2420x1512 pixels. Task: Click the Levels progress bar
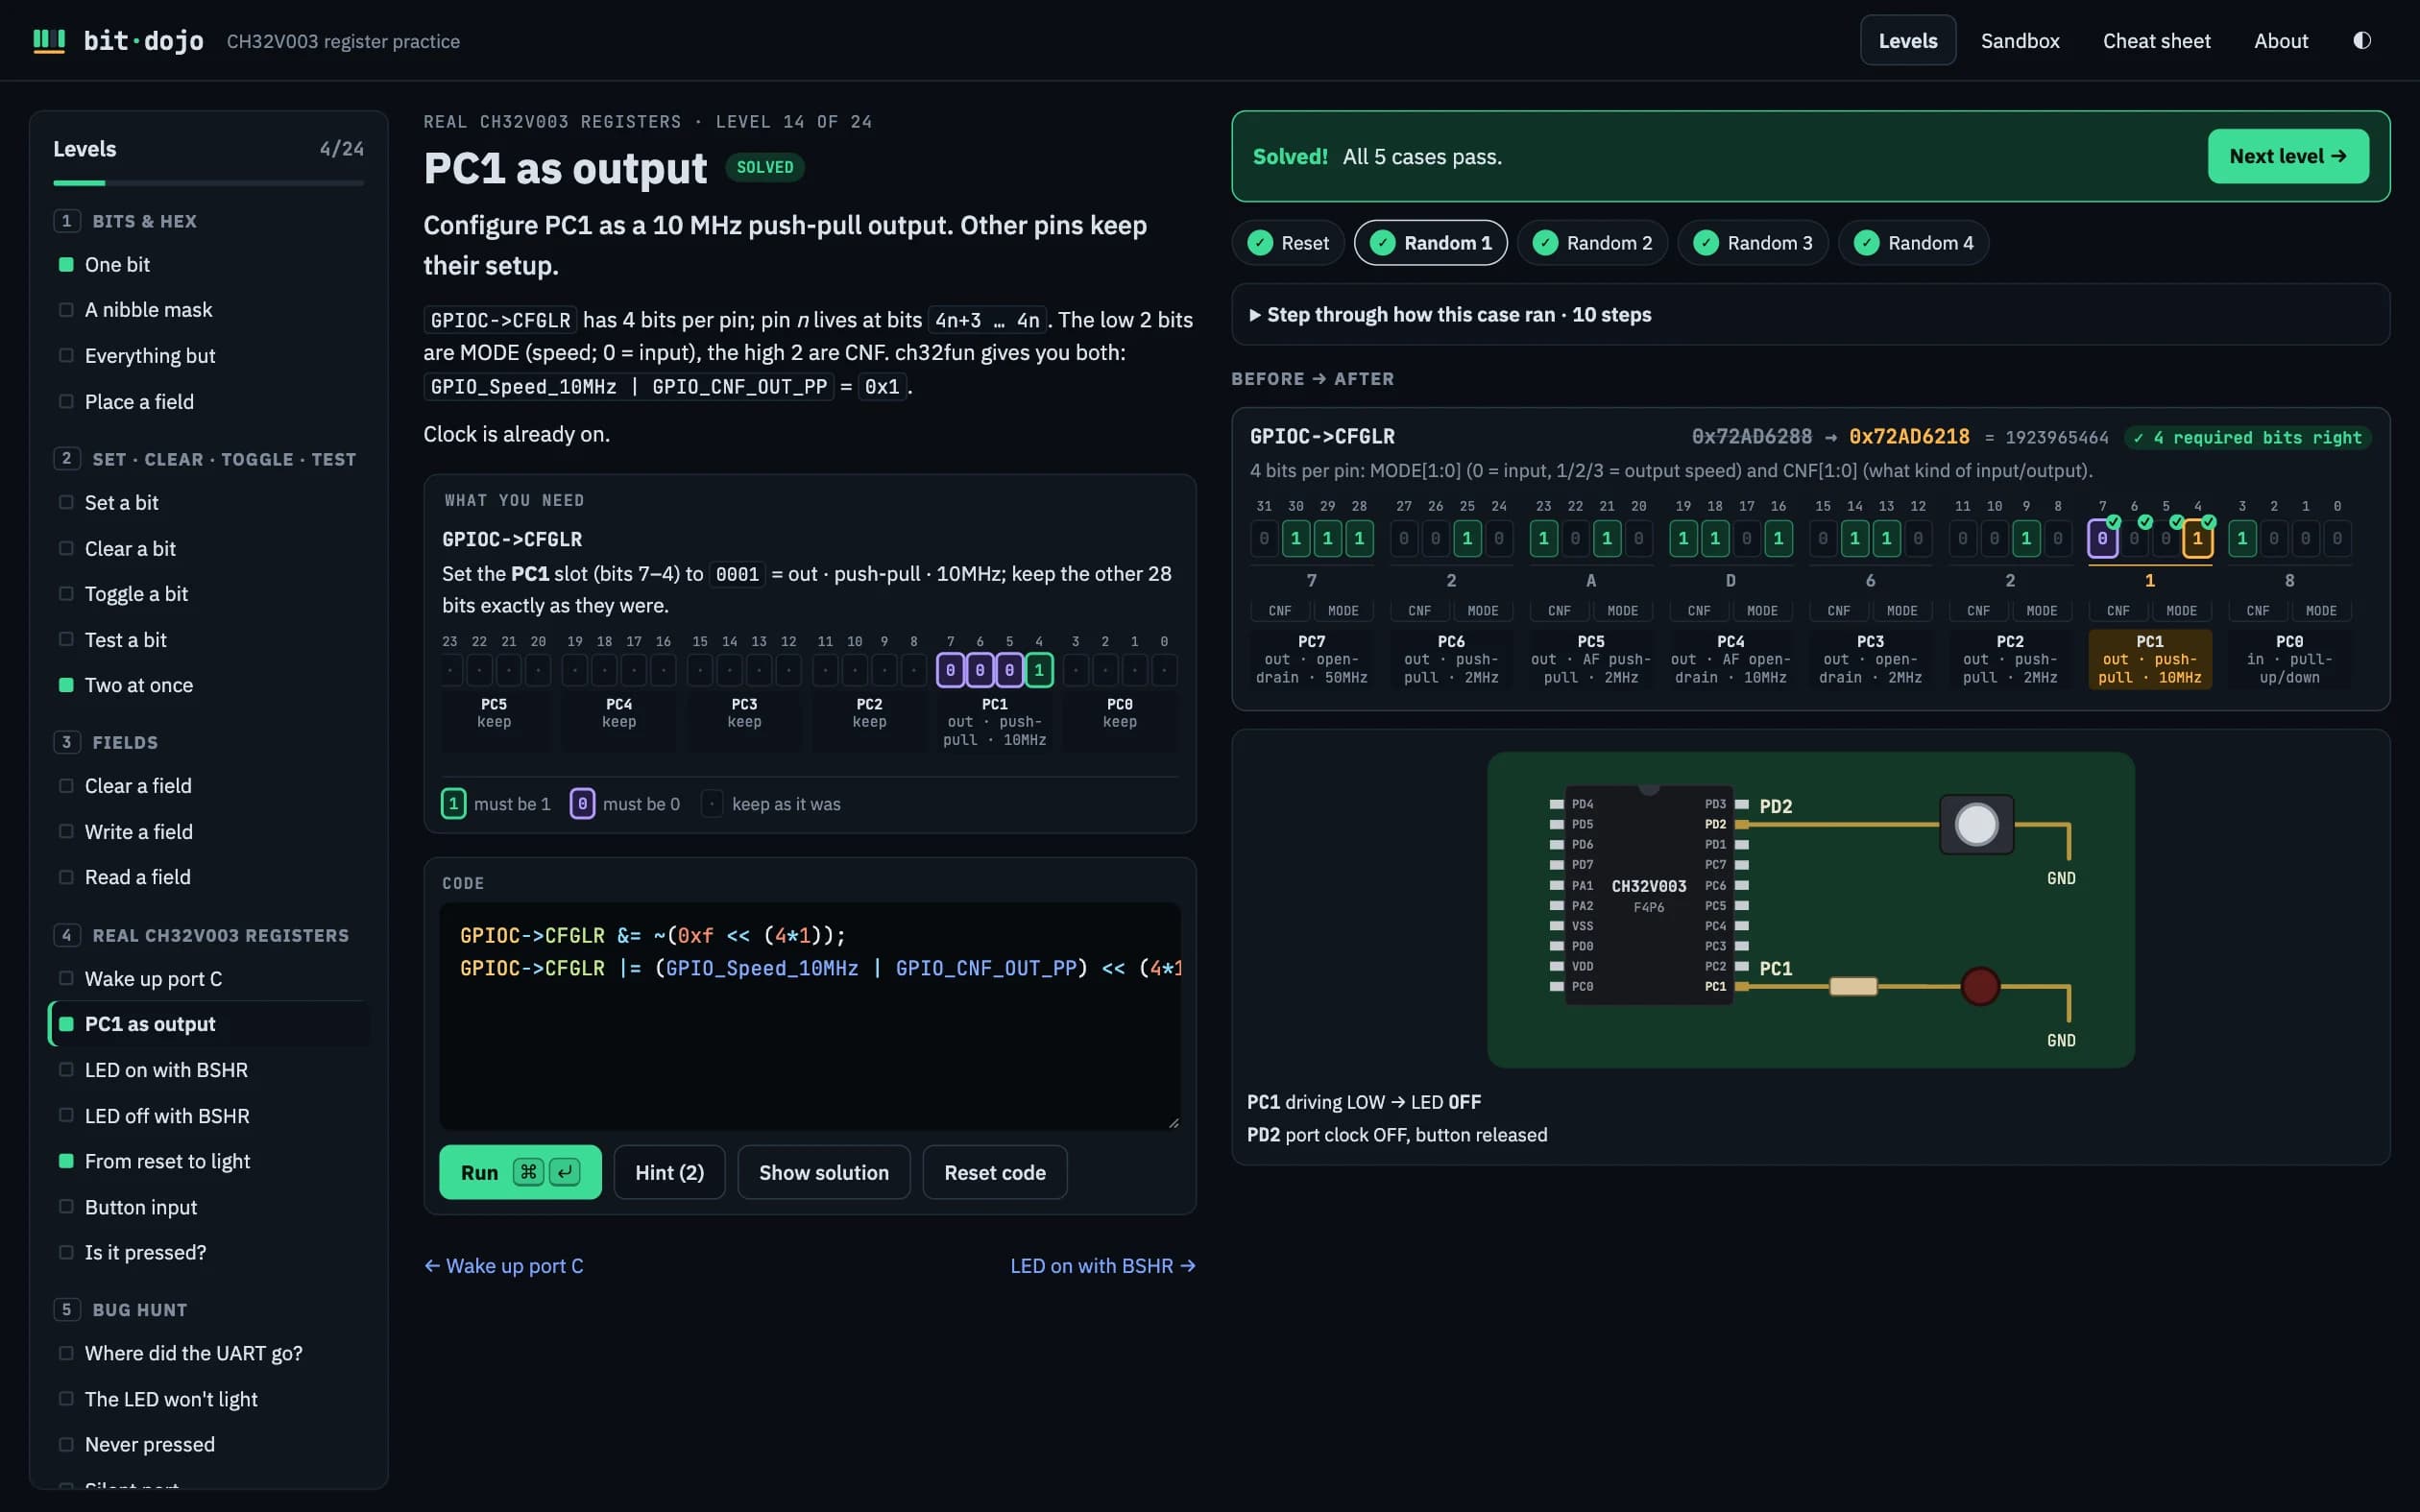click(208, 183)
